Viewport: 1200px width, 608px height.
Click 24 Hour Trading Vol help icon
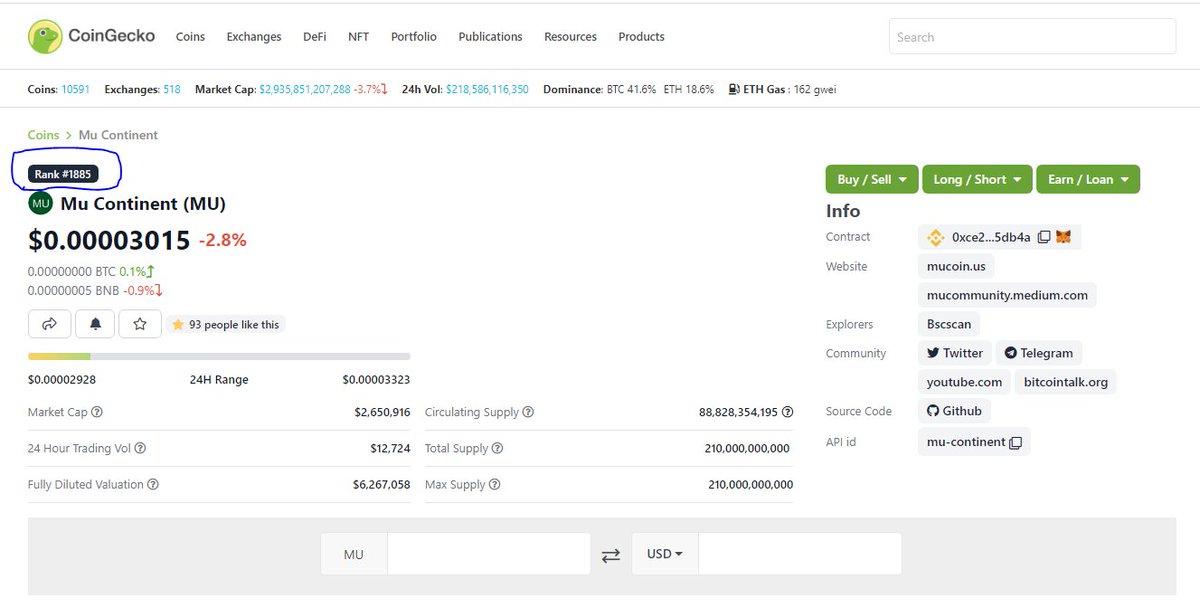point(140,448)
